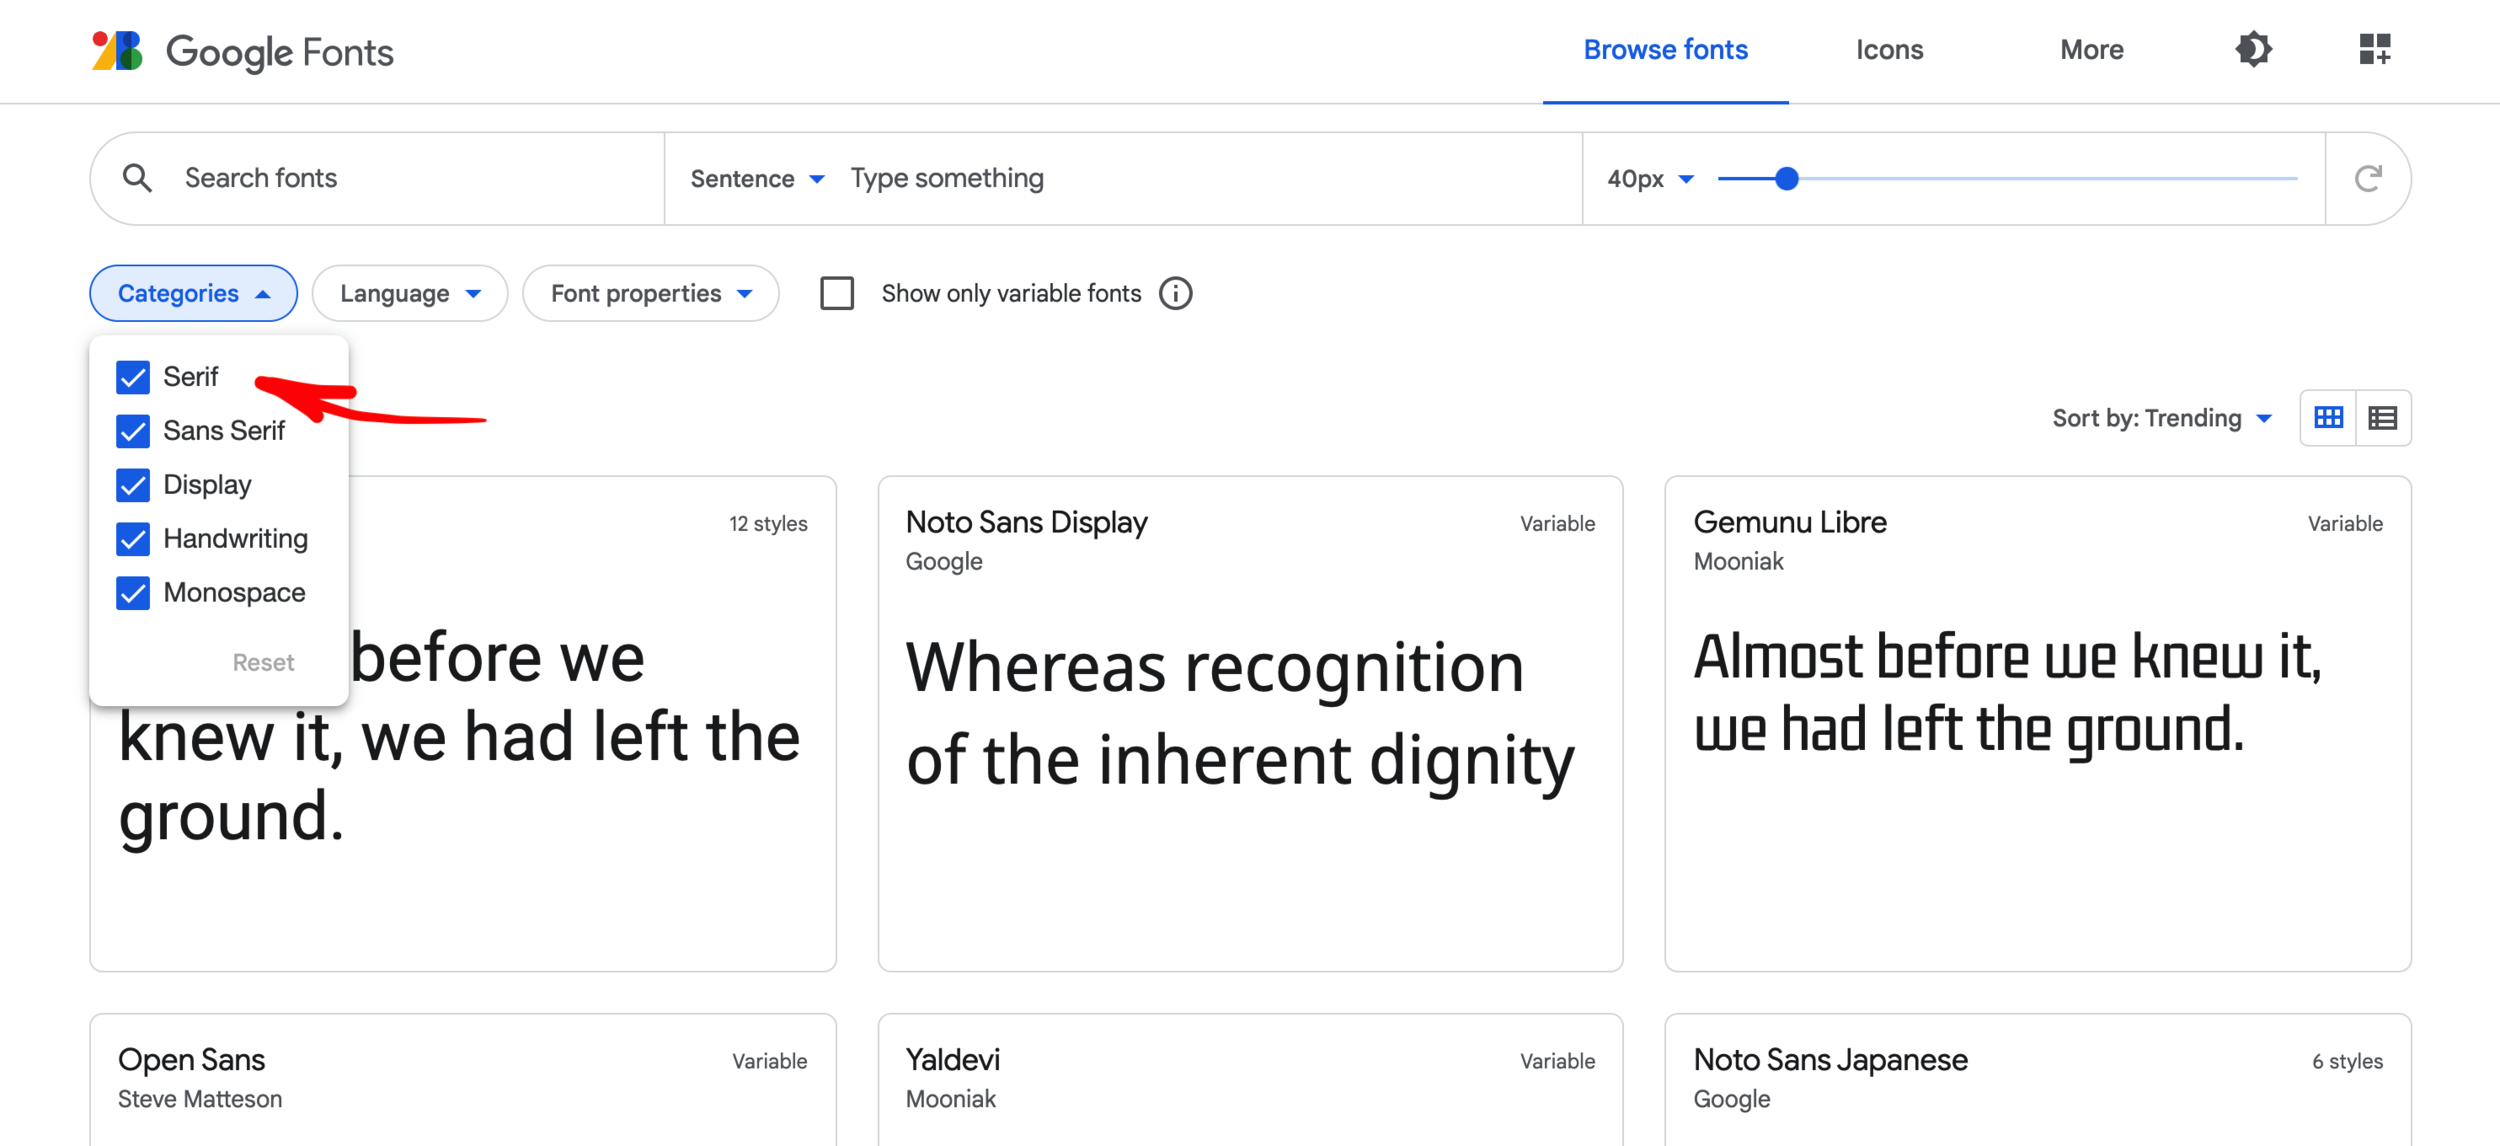Open the Noto Sans Display font card
This screenshot has height=1146, width=2500.
[1250, 723]
